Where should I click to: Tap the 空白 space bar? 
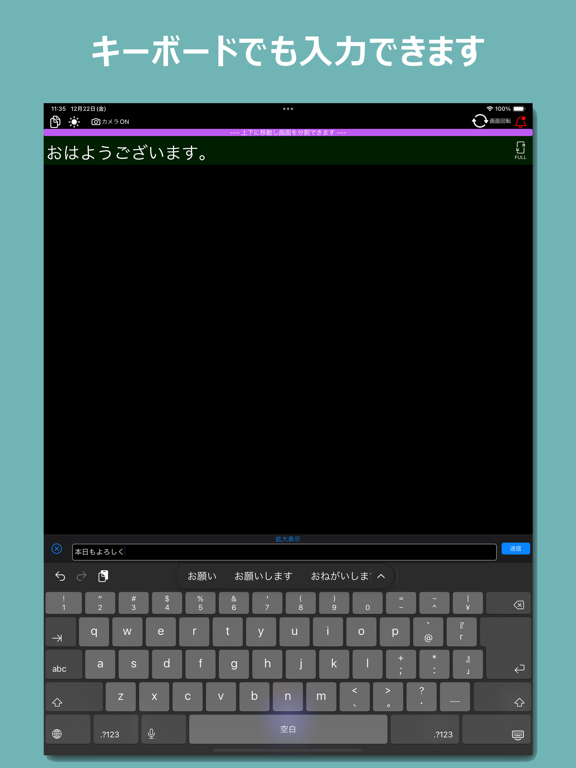[x=288, y=729]
